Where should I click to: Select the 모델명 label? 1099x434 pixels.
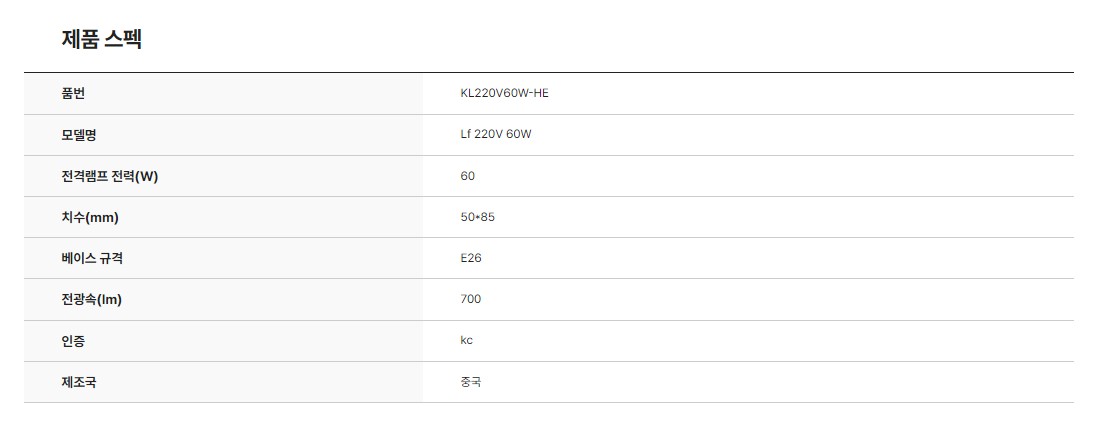pos(79,135)
